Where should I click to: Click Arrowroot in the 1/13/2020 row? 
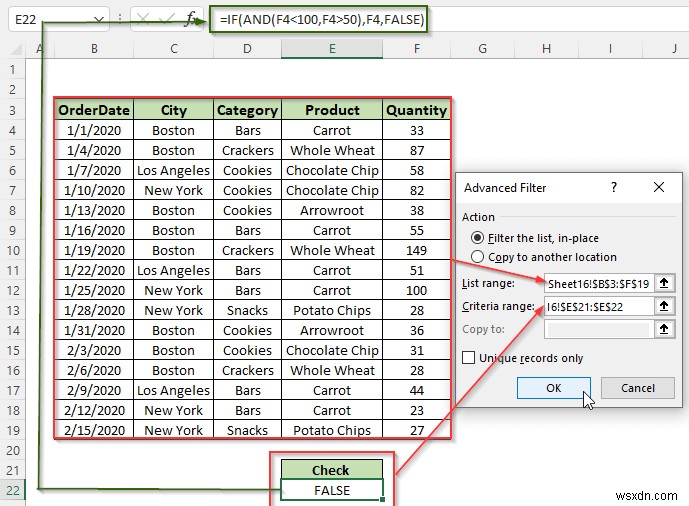[x=332, y=210]
